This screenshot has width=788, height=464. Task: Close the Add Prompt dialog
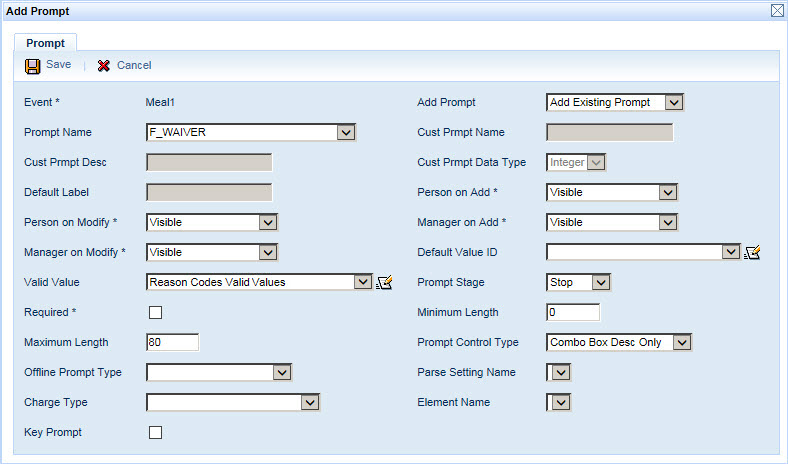pyautogui.click(x=777, y=10)
